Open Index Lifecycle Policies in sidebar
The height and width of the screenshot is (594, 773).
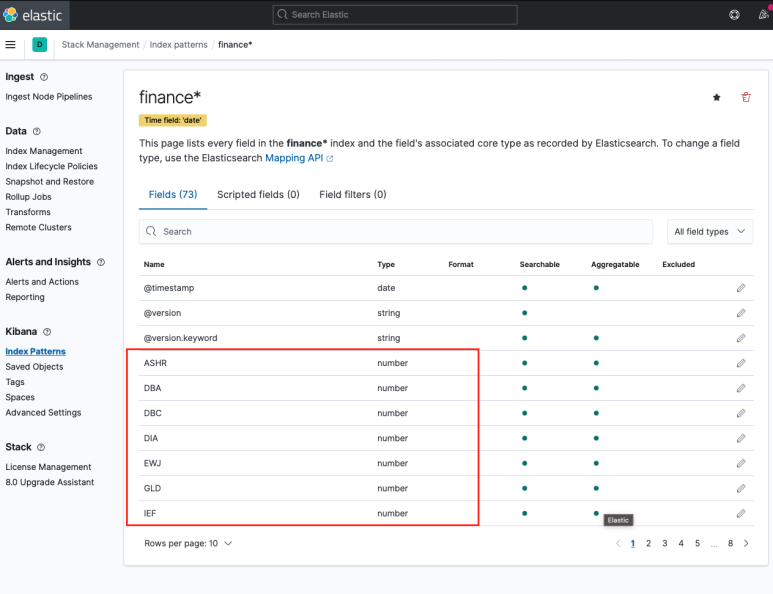coord(52,166)
